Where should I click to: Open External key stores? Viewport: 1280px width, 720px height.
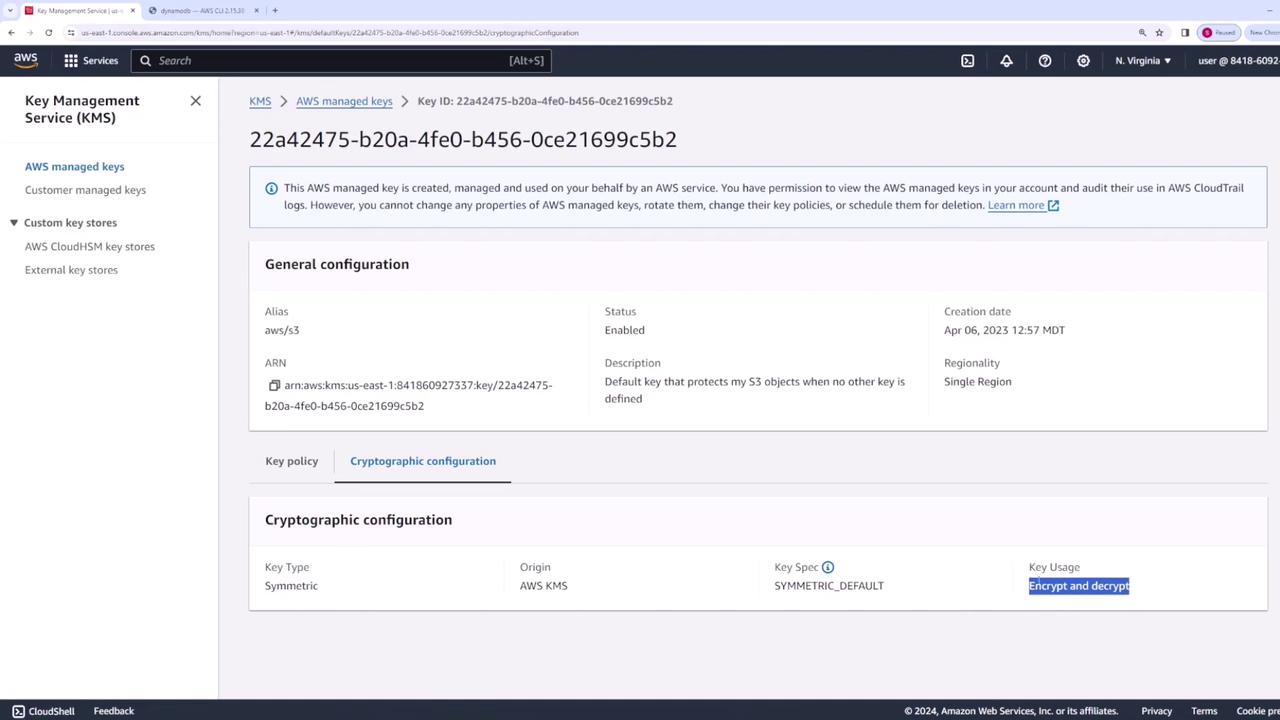(x=71, y=270)
